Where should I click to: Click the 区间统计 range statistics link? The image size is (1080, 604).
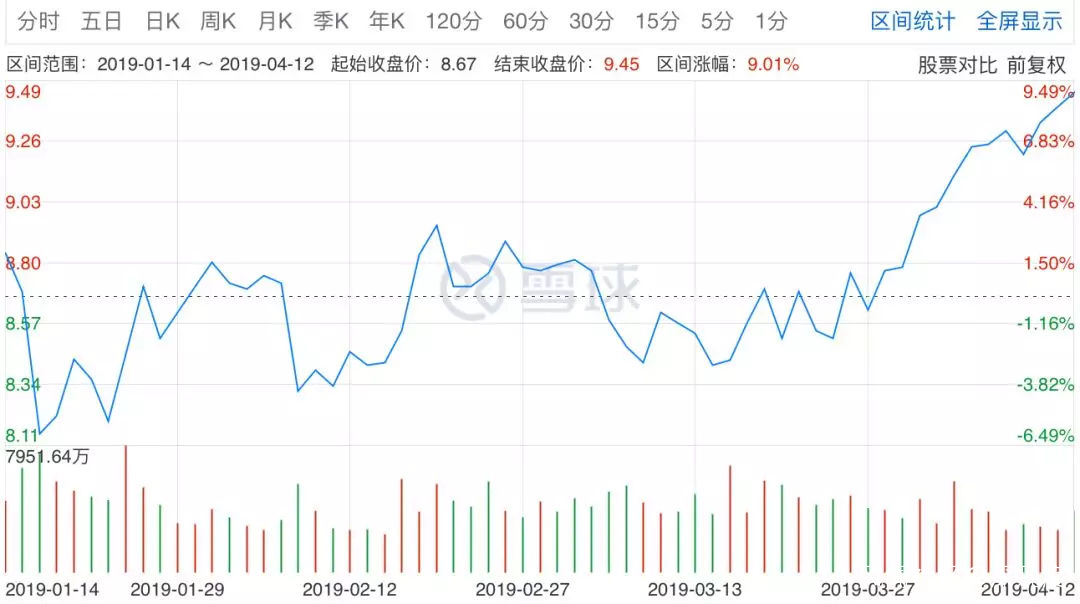coord(912,21)
